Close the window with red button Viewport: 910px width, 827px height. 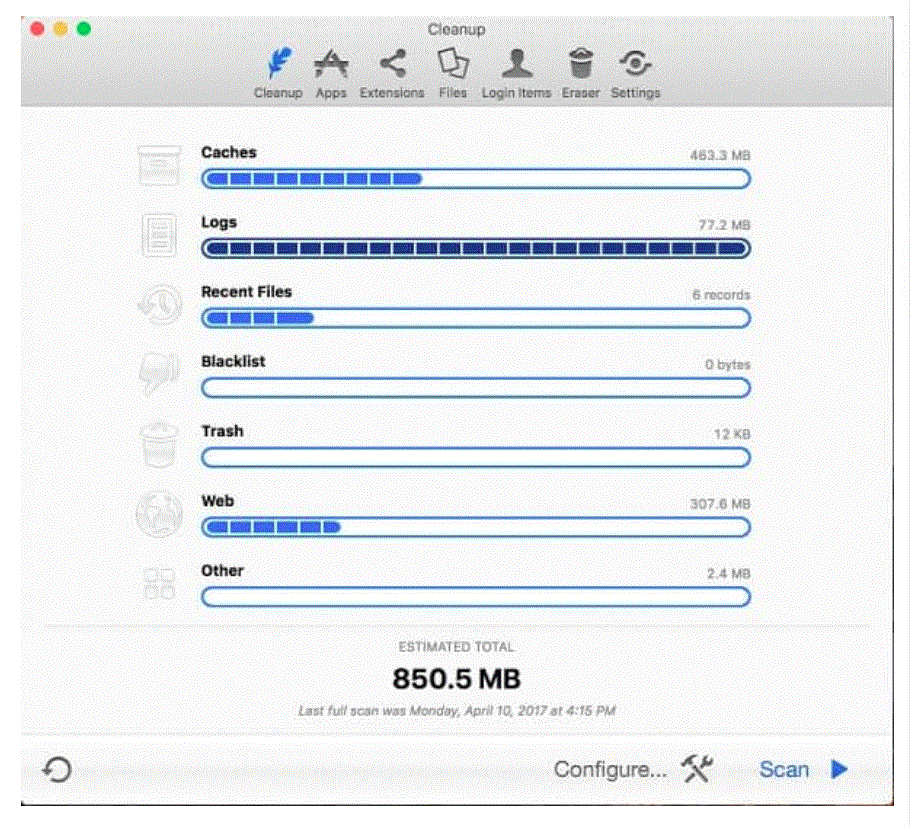38,28
